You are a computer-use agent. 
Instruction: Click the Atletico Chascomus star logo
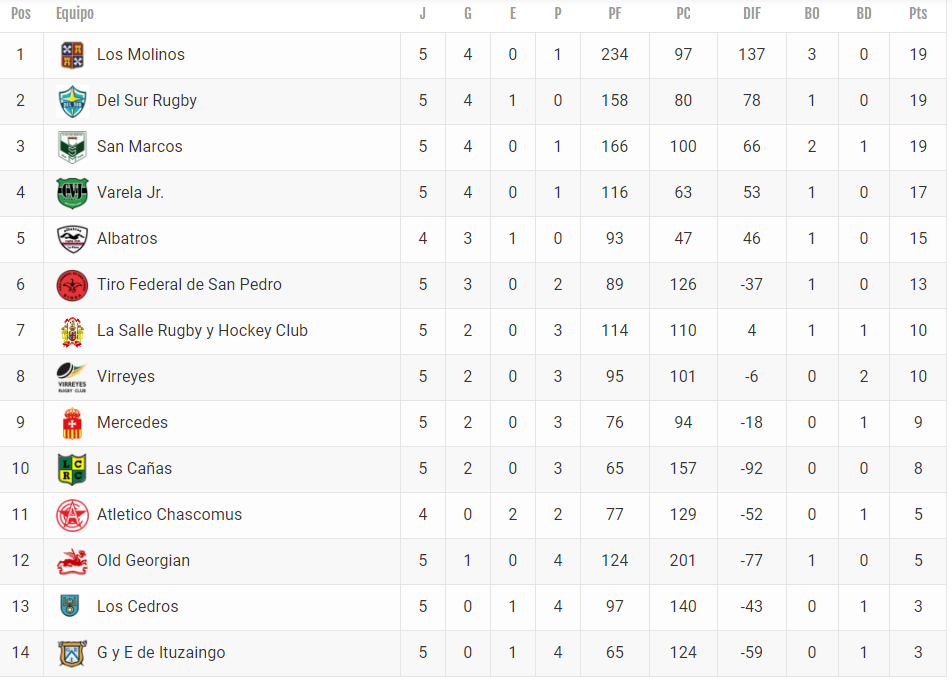point(72,515)
